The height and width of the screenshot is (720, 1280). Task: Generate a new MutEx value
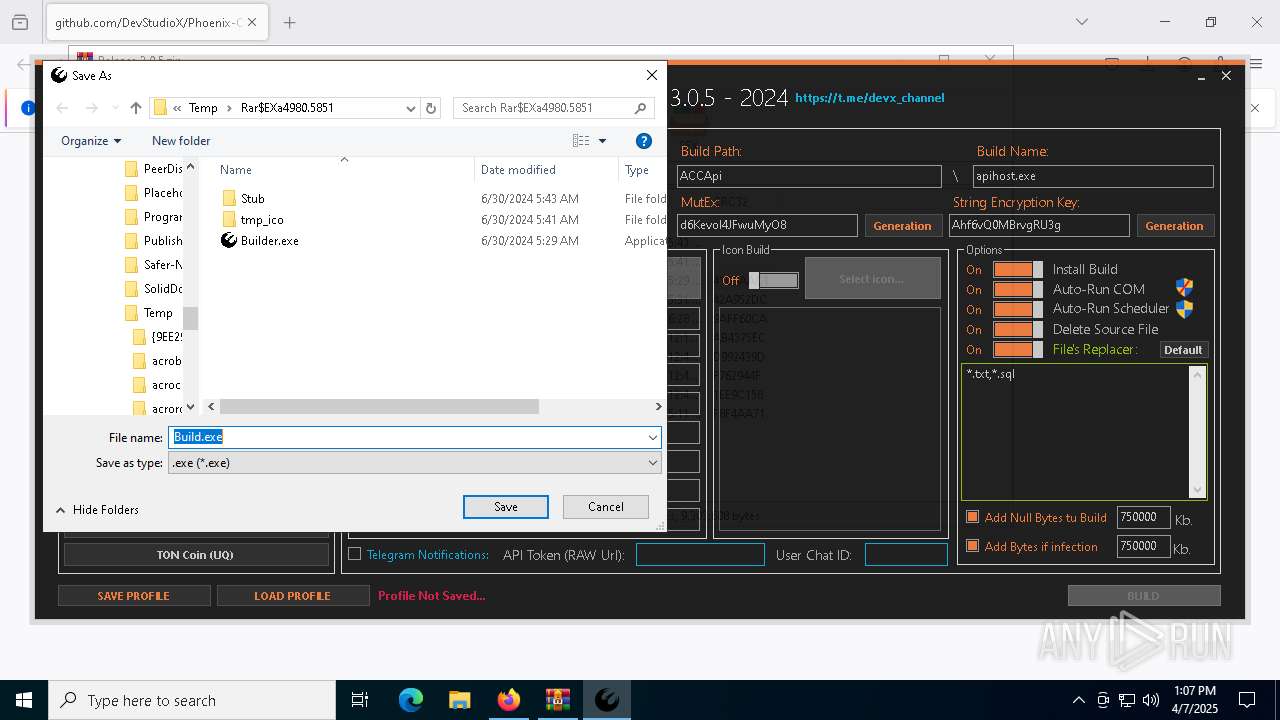point(902,226)
